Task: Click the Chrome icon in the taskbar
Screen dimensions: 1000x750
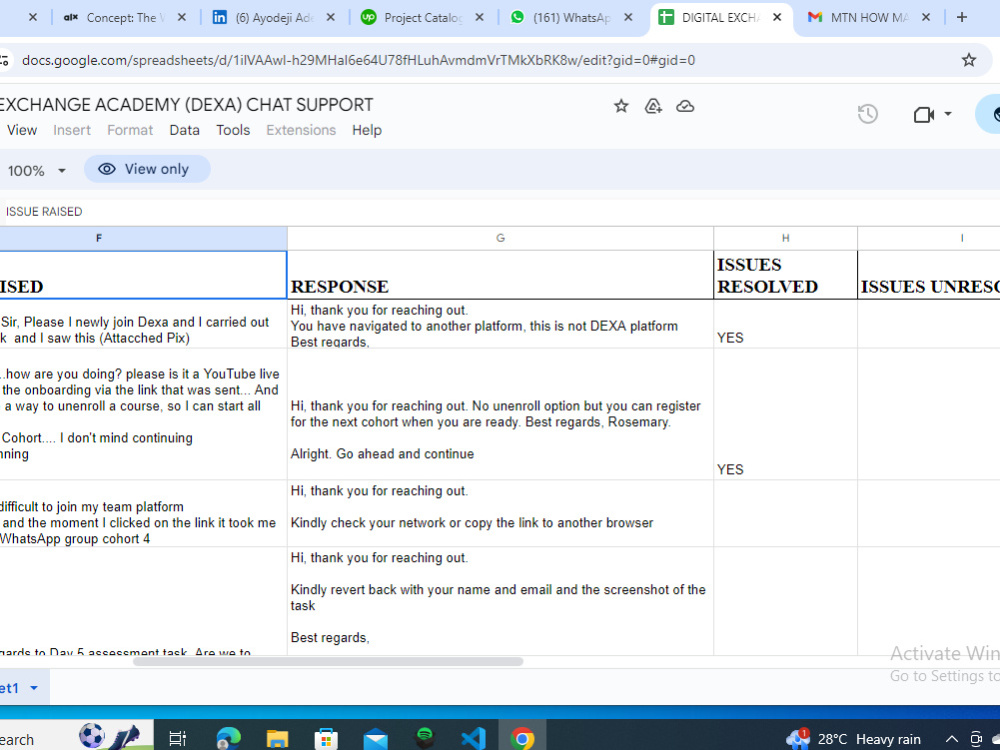Action: 522,739
